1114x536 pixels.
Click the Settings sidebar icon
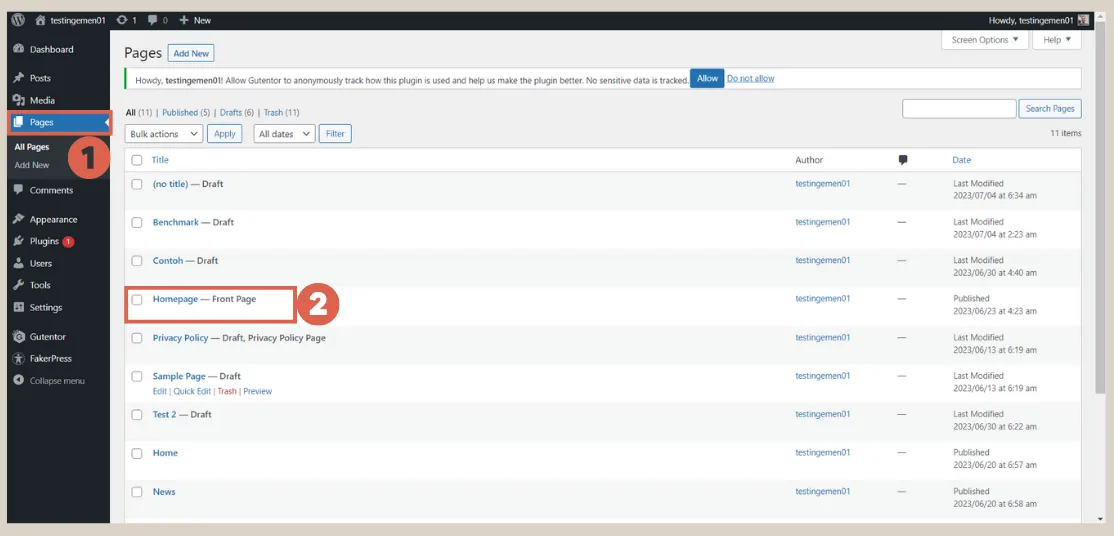(19, 307)
